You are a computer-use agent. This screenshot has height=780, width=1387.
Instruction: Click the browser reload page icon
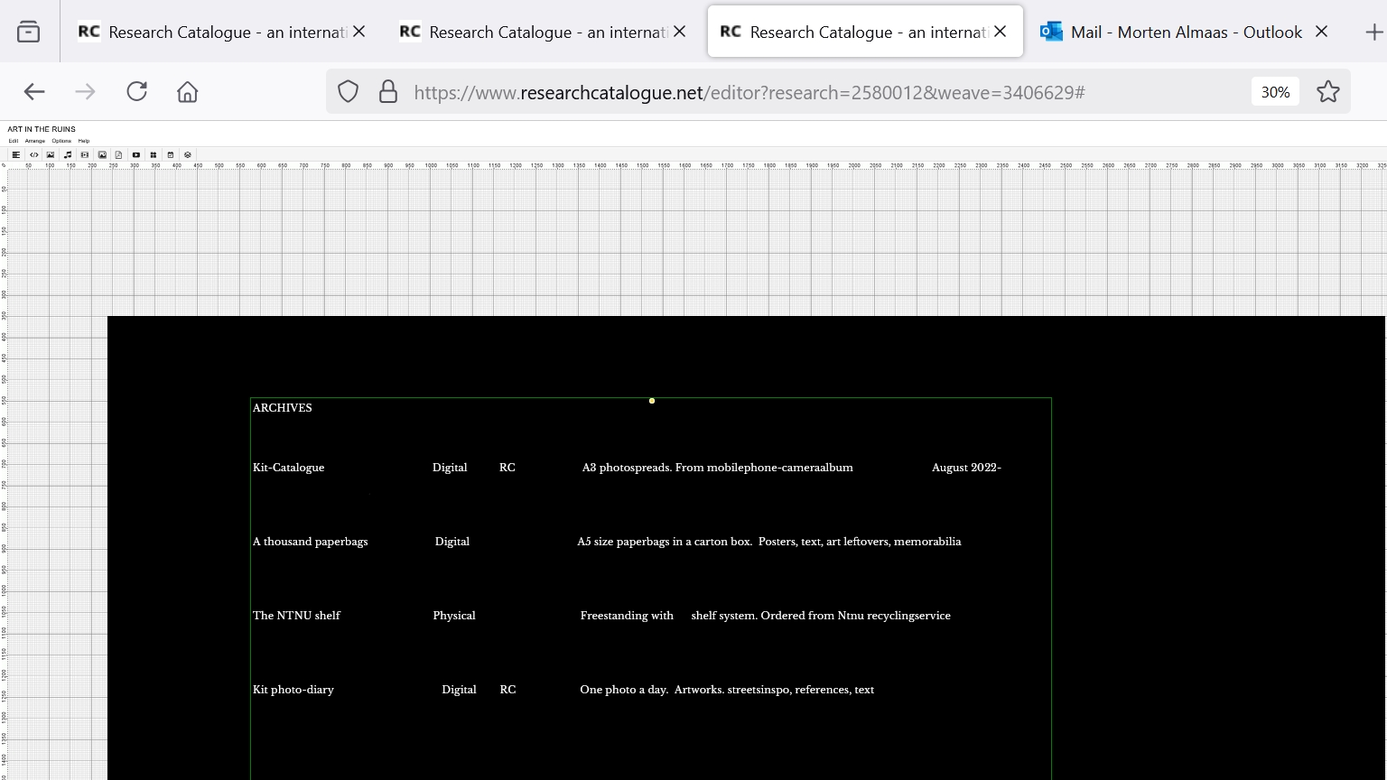click(x=137, y=92)
